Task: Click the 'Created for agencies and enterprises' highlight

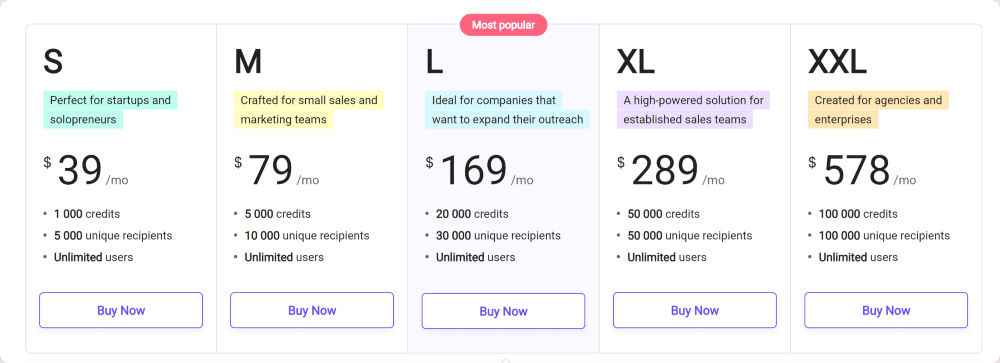Action: (878, 110)
